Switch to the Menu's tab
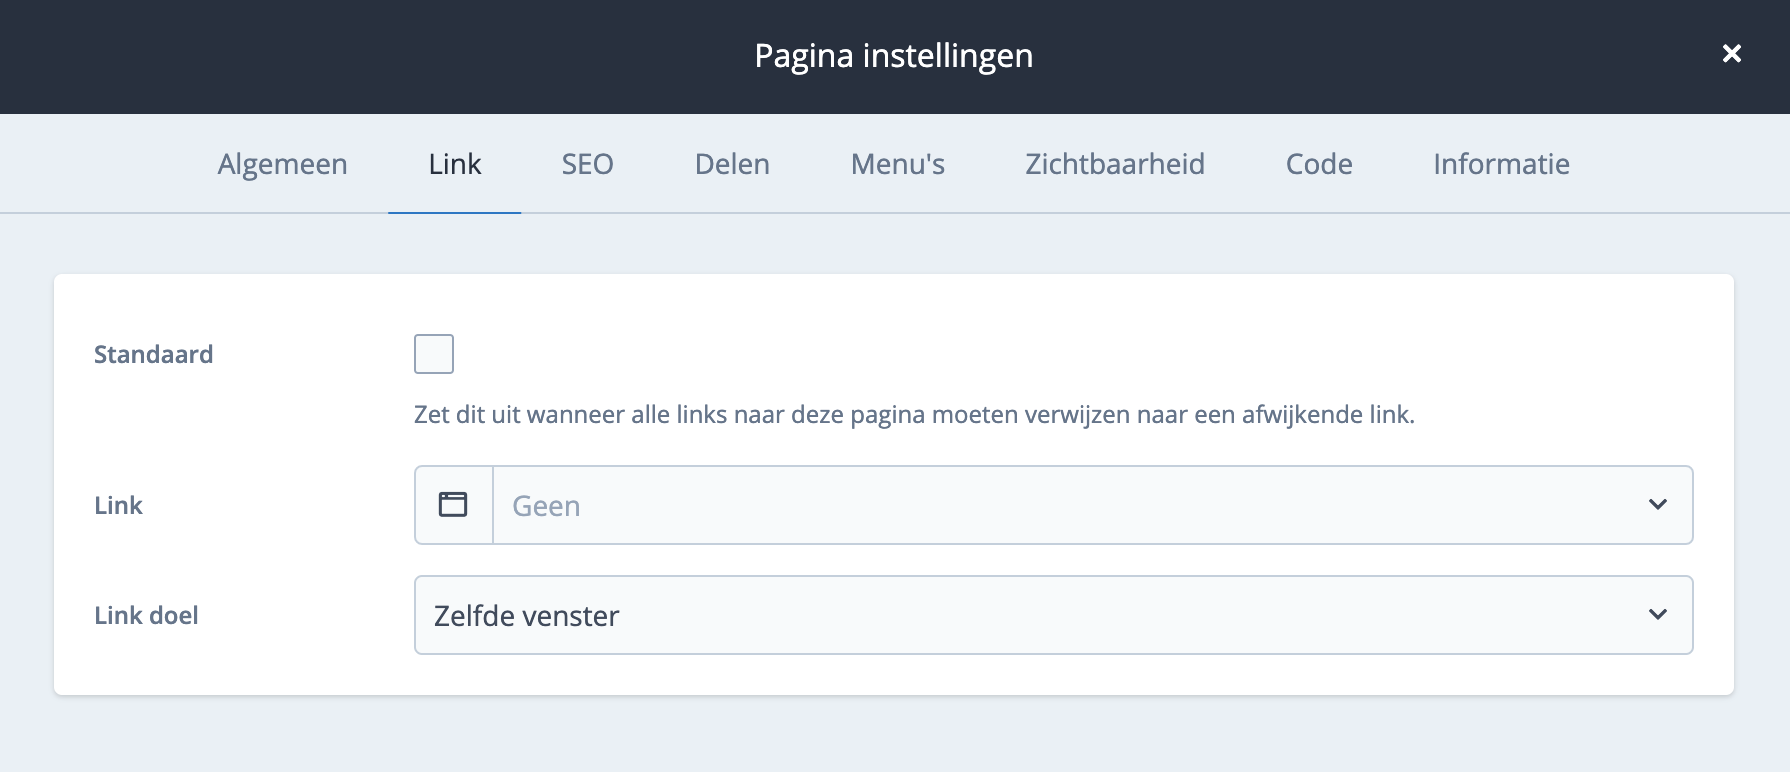Screen dimensions: 1790x772 pyautogui.click(x=897, y=164)
